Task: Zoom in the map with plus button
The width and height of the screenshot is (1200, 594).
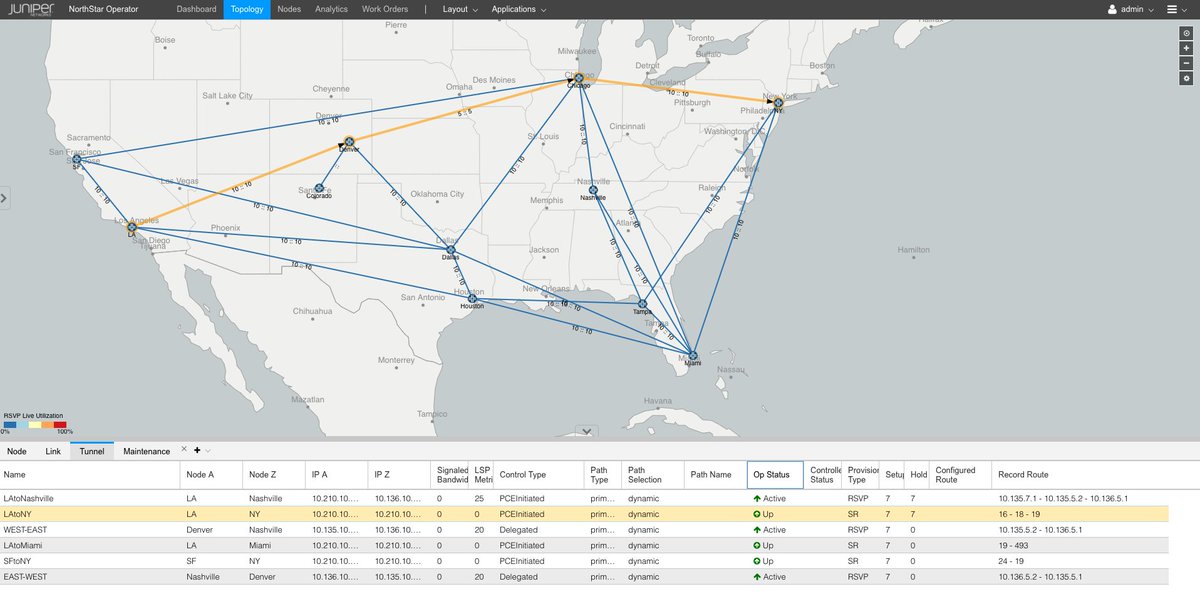Action: click(x=1186, y=48)
